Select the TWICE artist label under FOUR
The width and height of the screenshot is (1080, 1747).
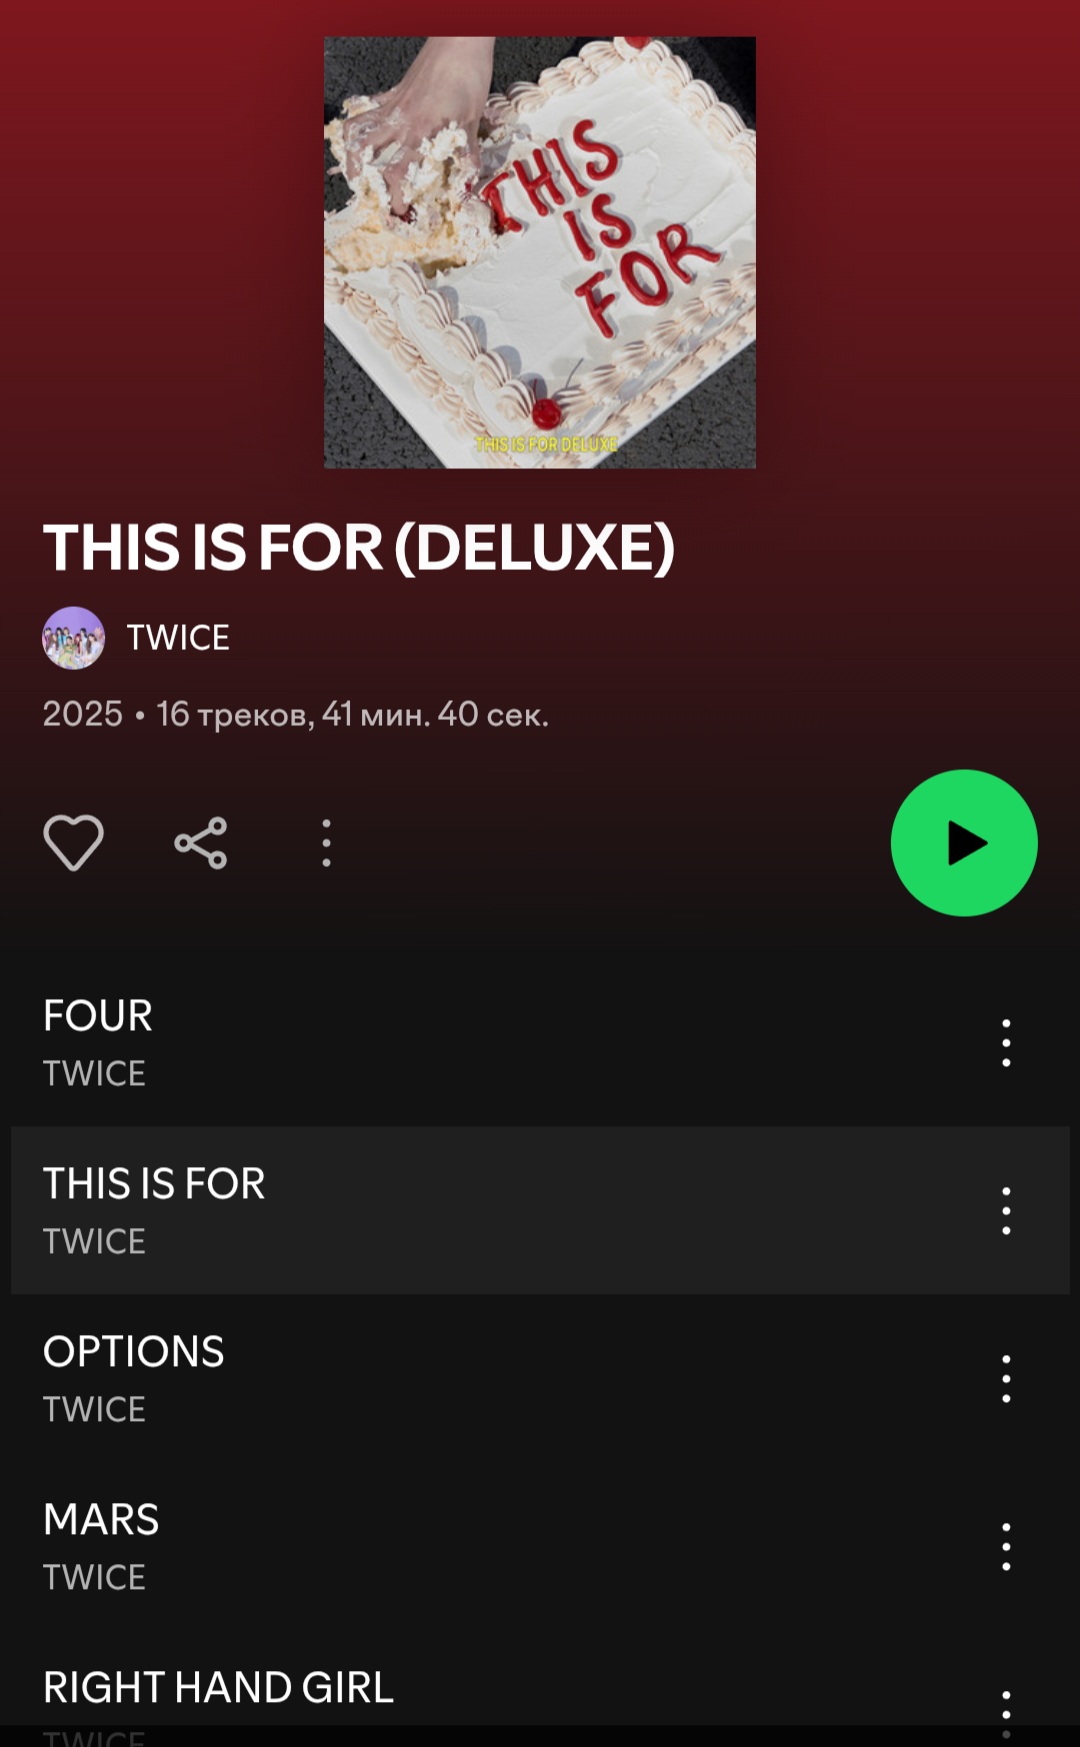(x=94, y=1074)
